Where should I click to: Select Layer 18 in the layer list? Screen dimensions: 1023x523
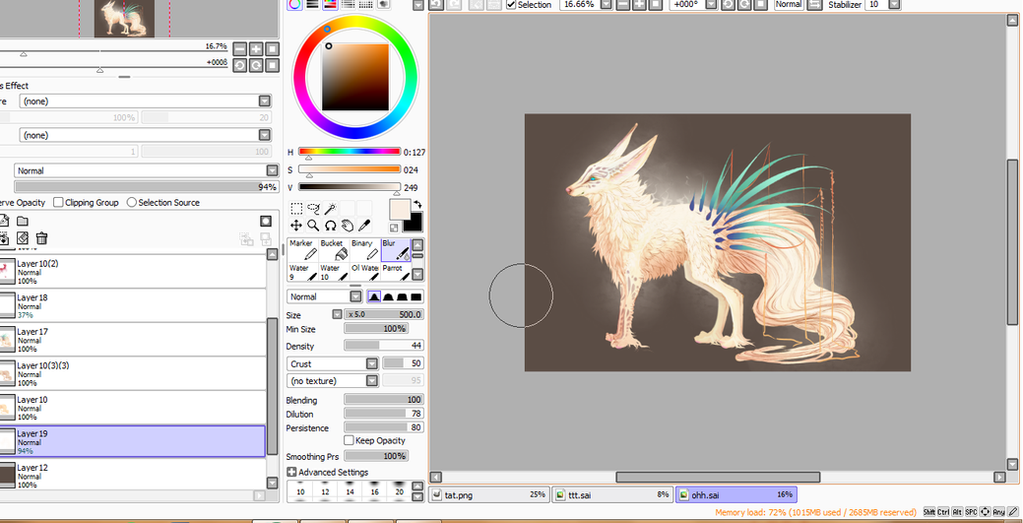[132, 306]
